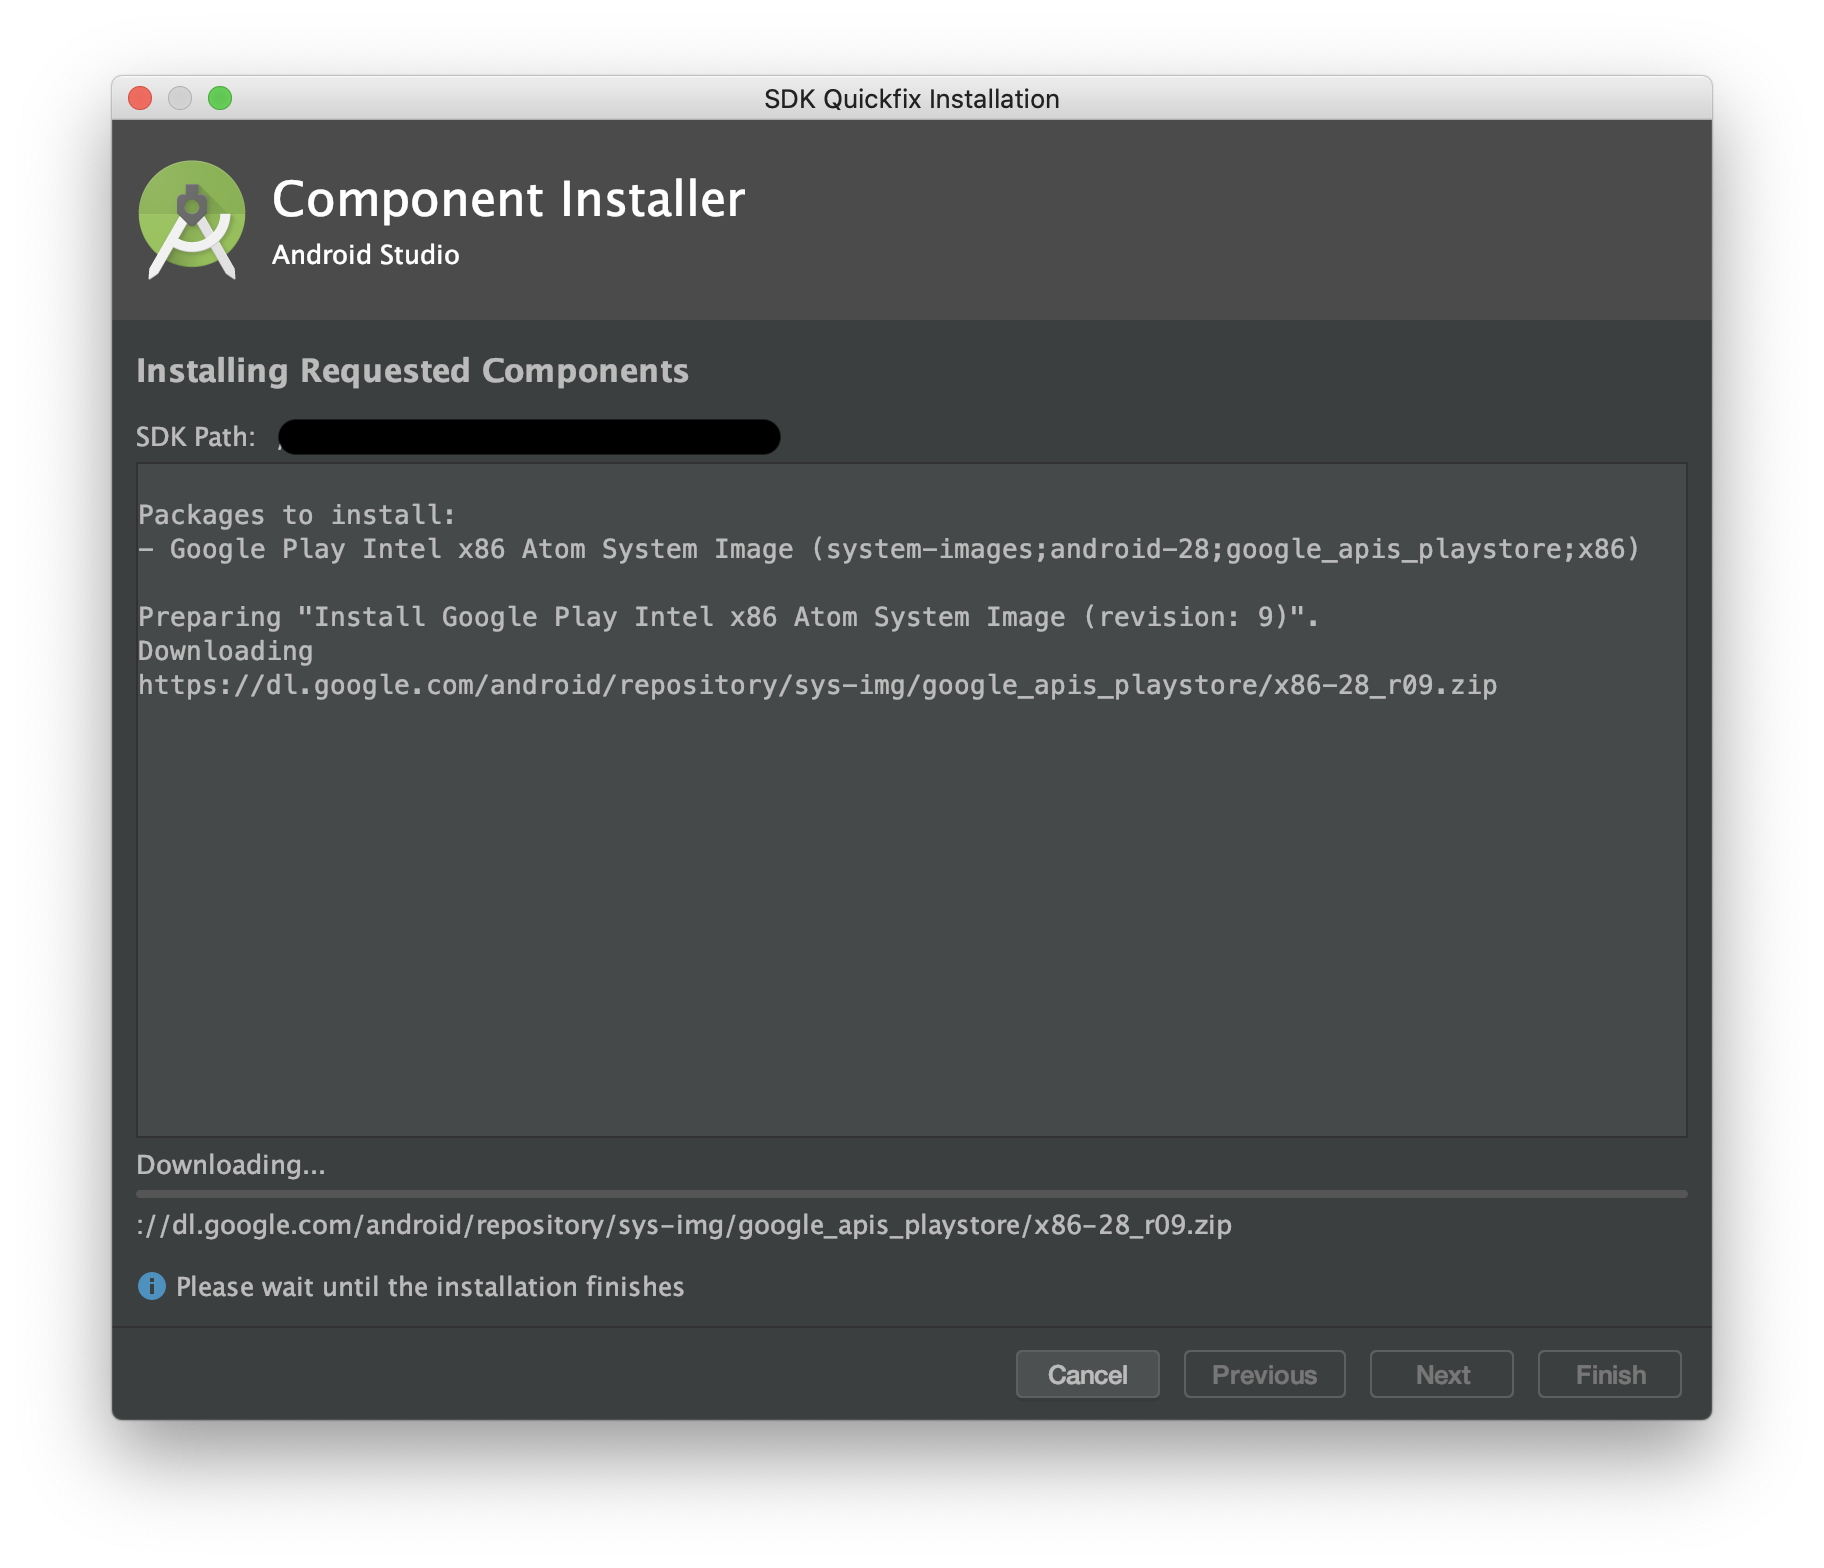Click 'Please wait until the installation finishes' message
This screenshot has width=1824, height=1568.
click(x=430, y=1287)
